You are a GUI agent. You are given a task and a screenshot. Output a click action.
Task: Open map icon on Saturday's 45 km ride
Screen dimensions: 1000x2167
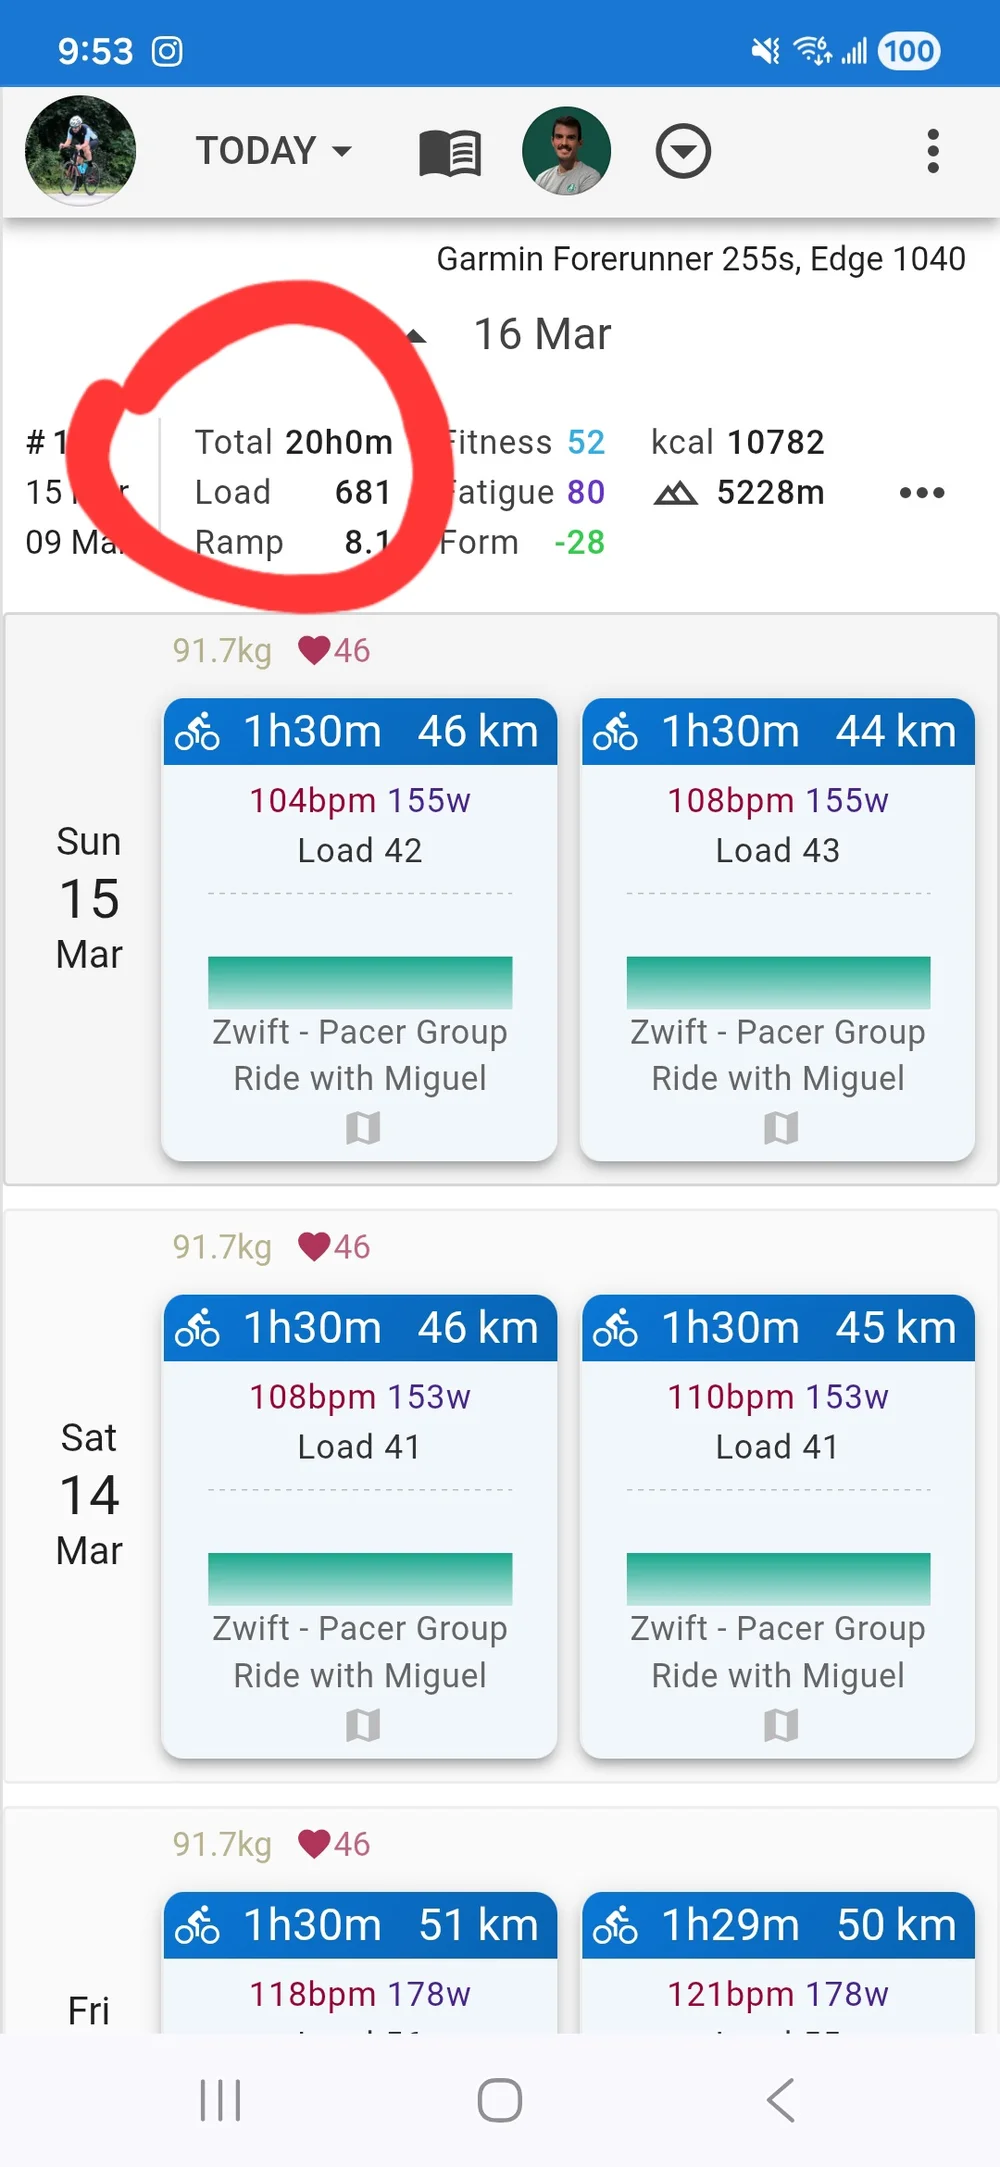point(780,1724)
